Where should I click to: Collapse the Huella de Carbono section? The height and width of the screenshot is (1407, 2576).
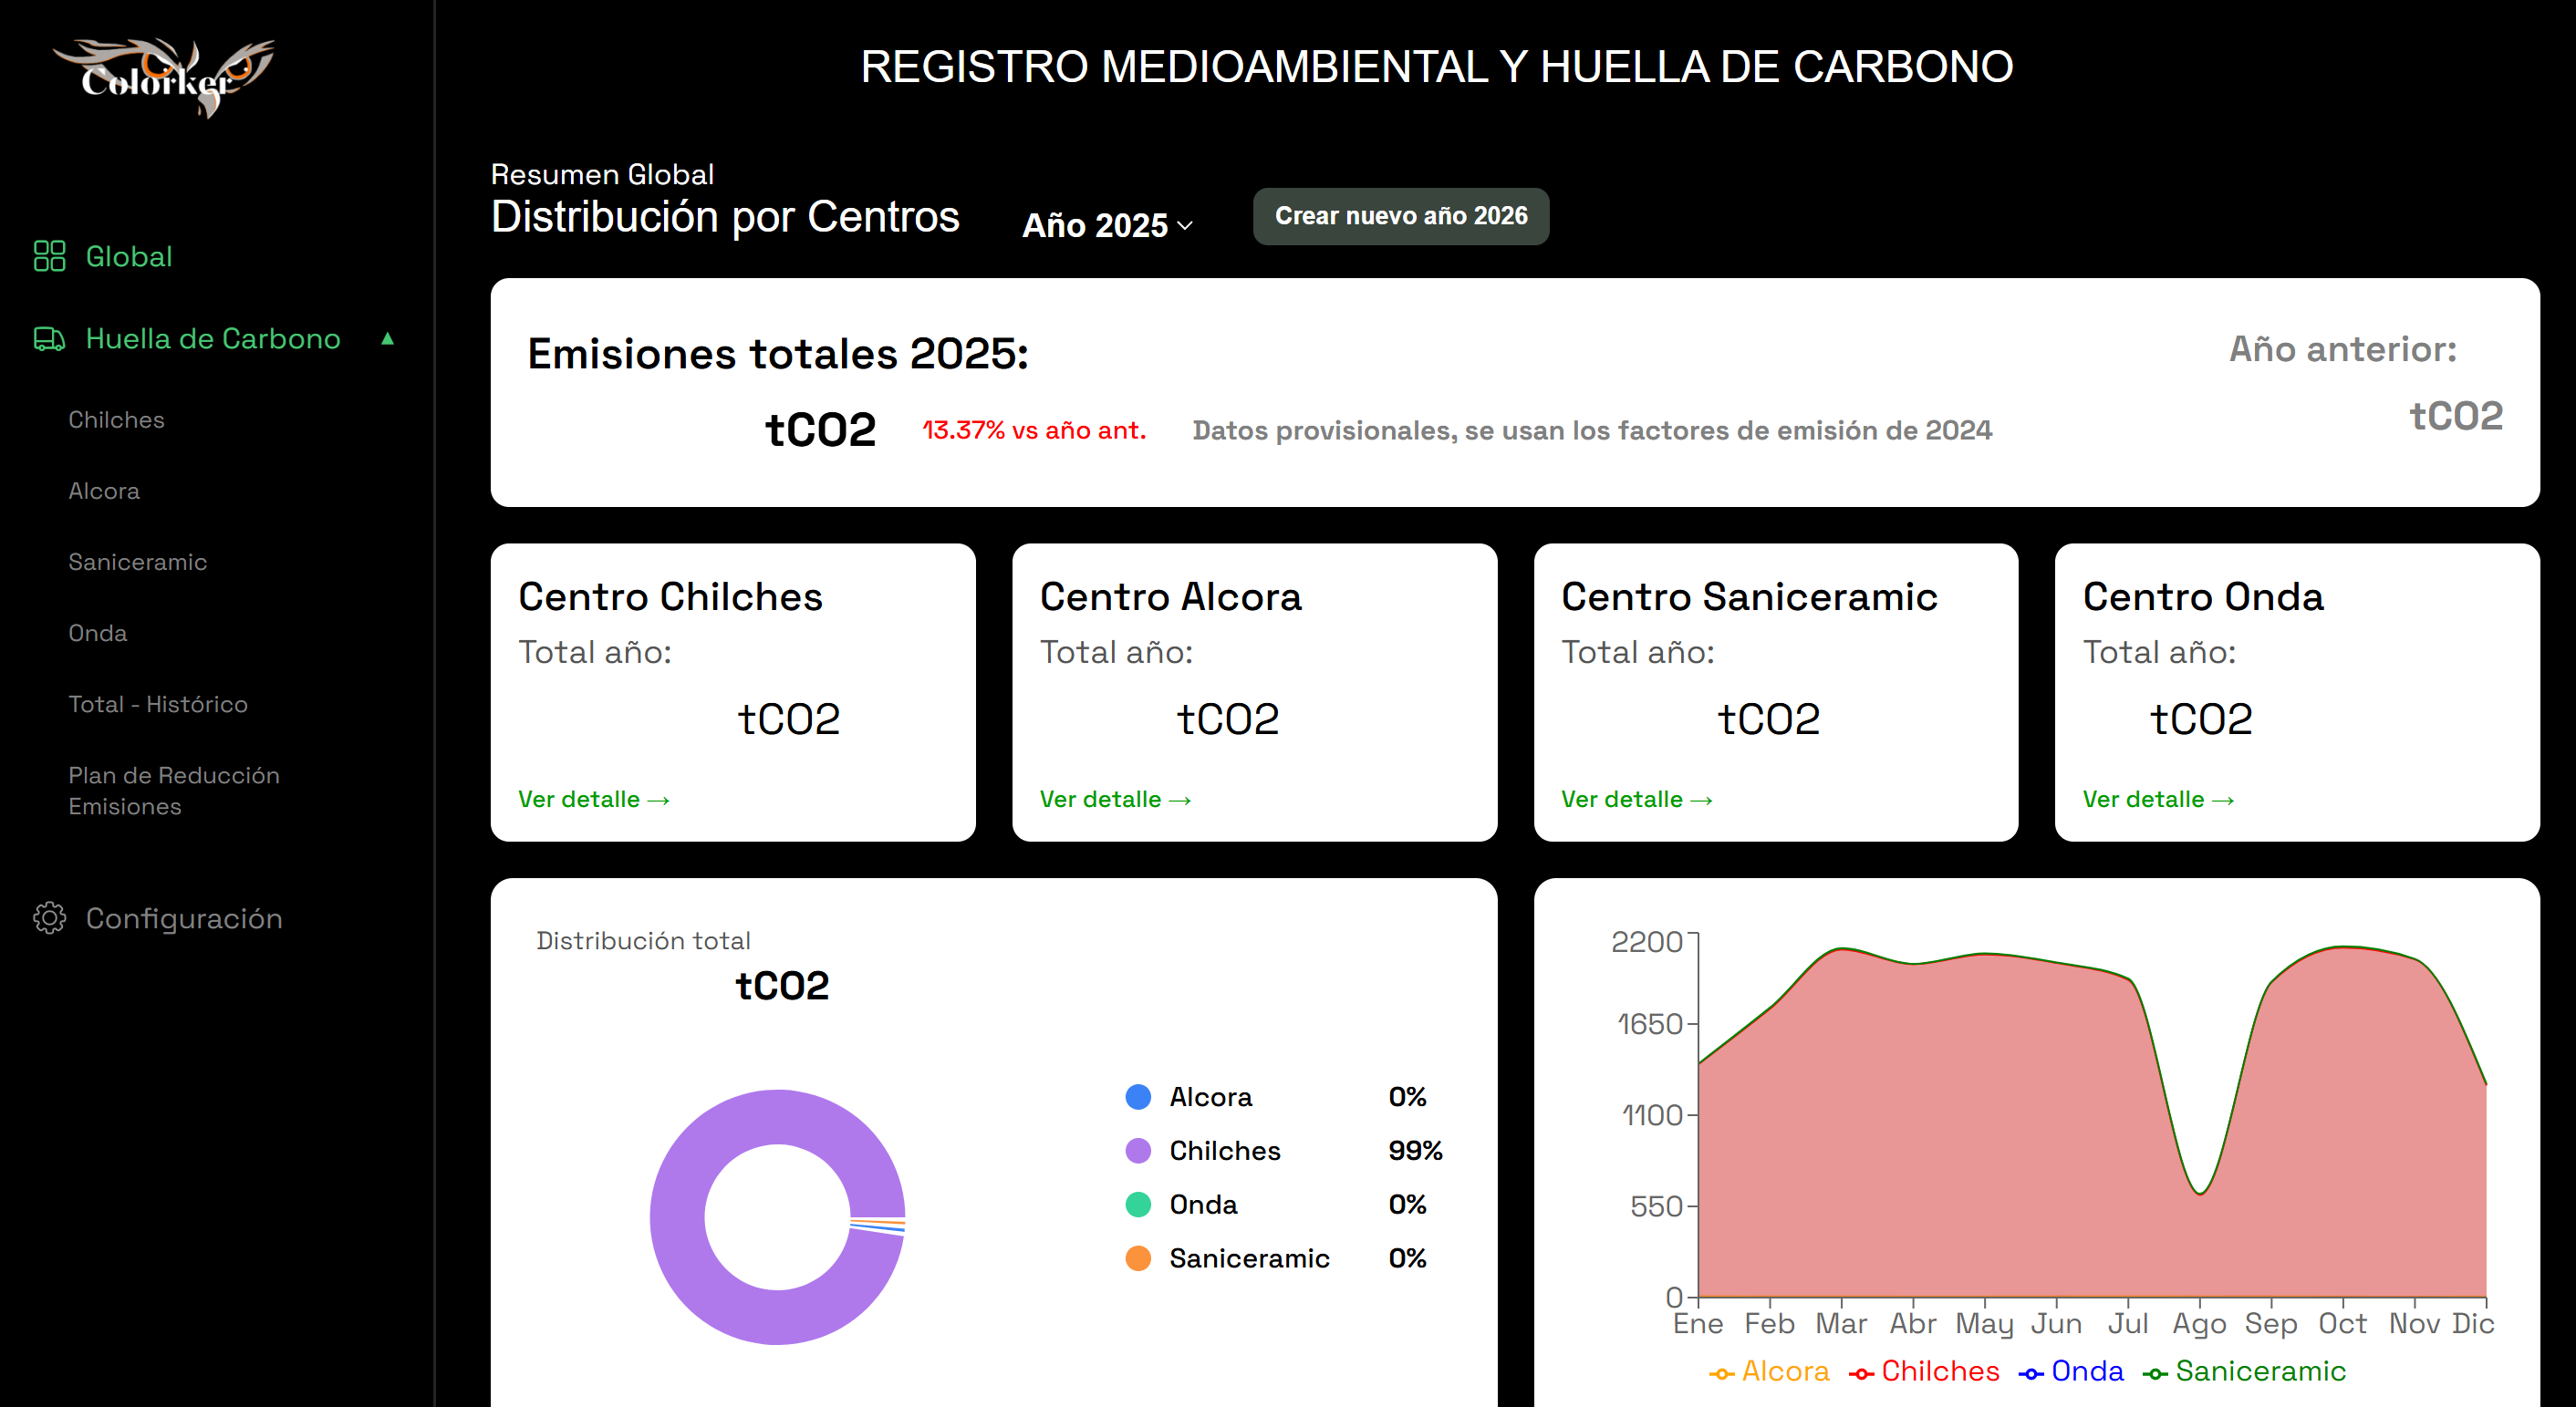pyautogui.click(x=387, y=339)
